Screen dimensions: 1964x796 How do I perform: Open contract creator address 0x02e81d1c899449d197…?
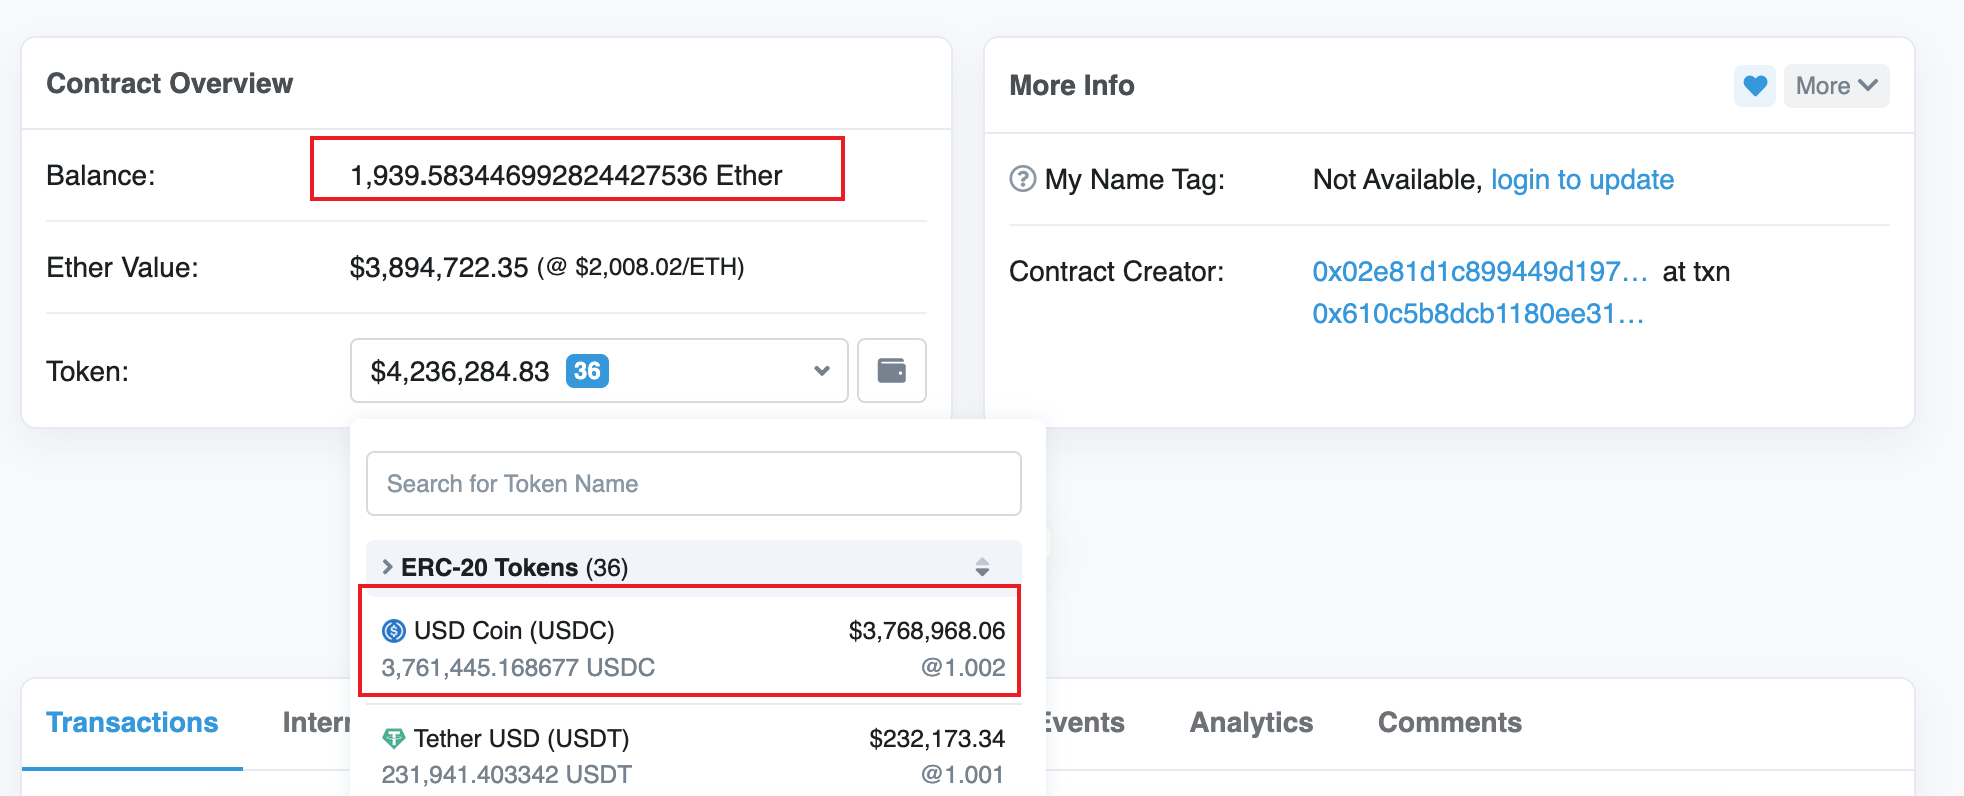[x=1480, y=272]
